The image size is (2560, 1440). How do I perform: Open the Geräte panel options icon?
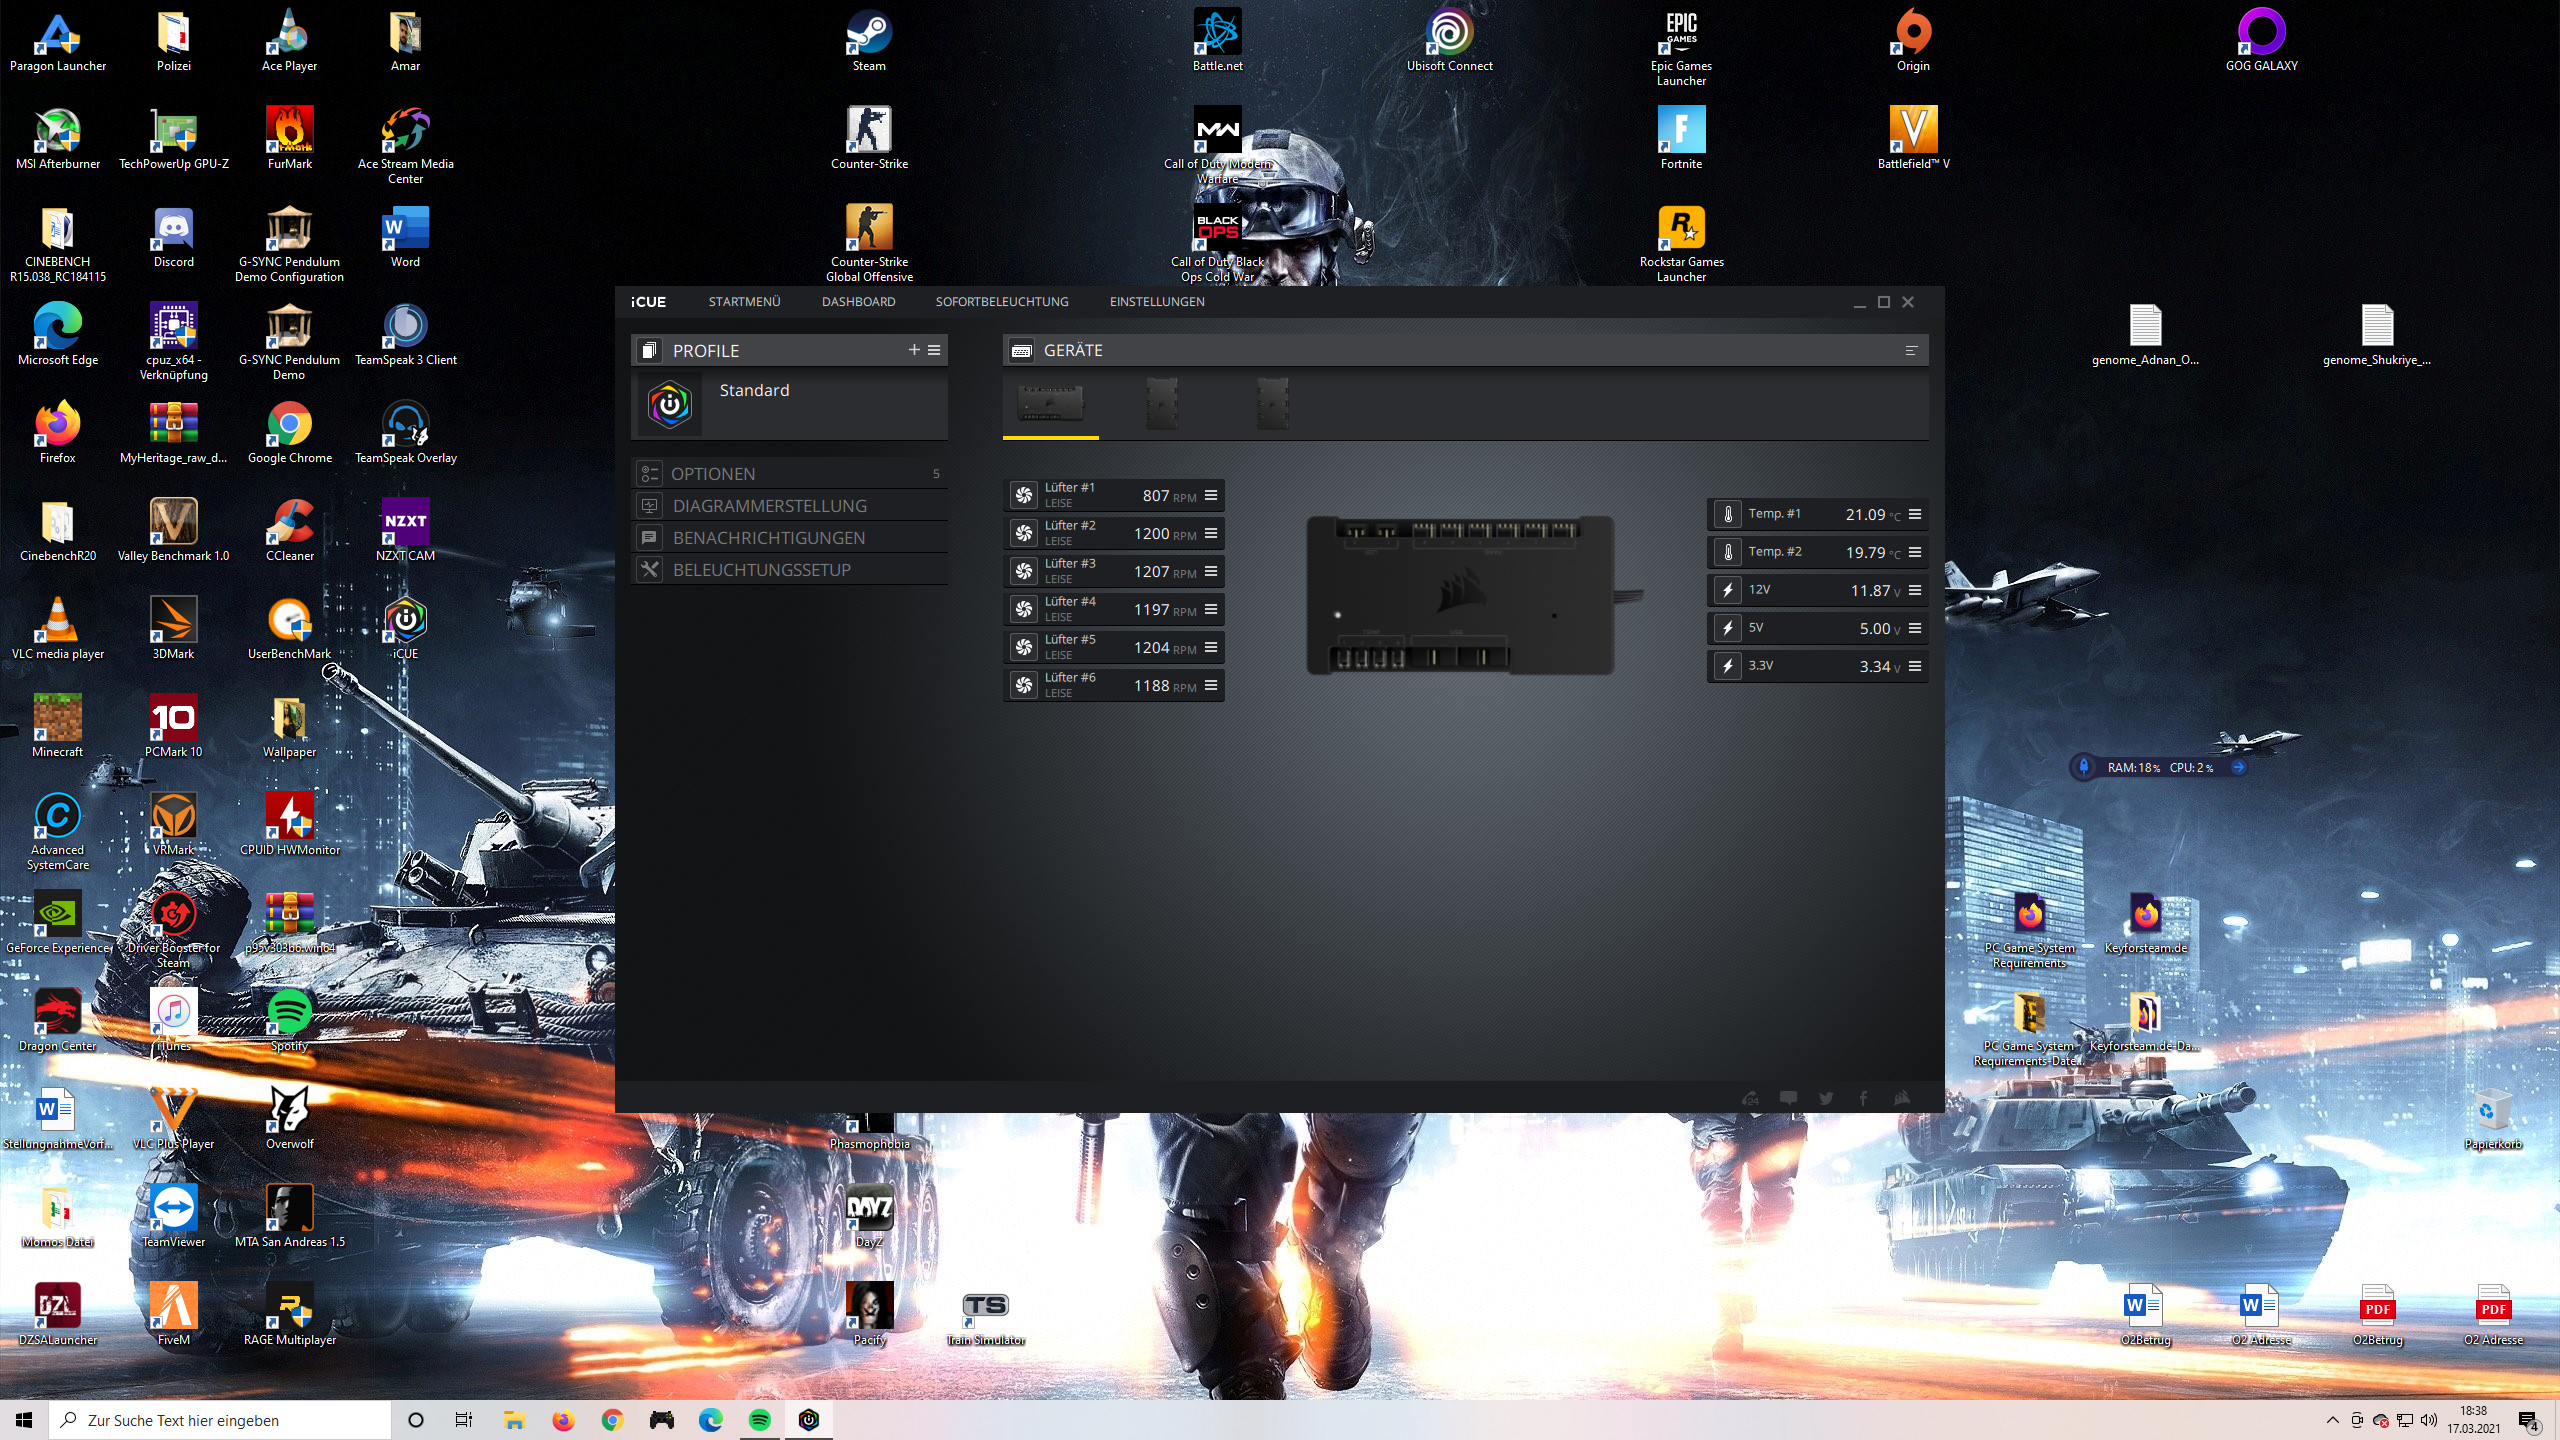pyautogui.click(x=1911, y=351)
